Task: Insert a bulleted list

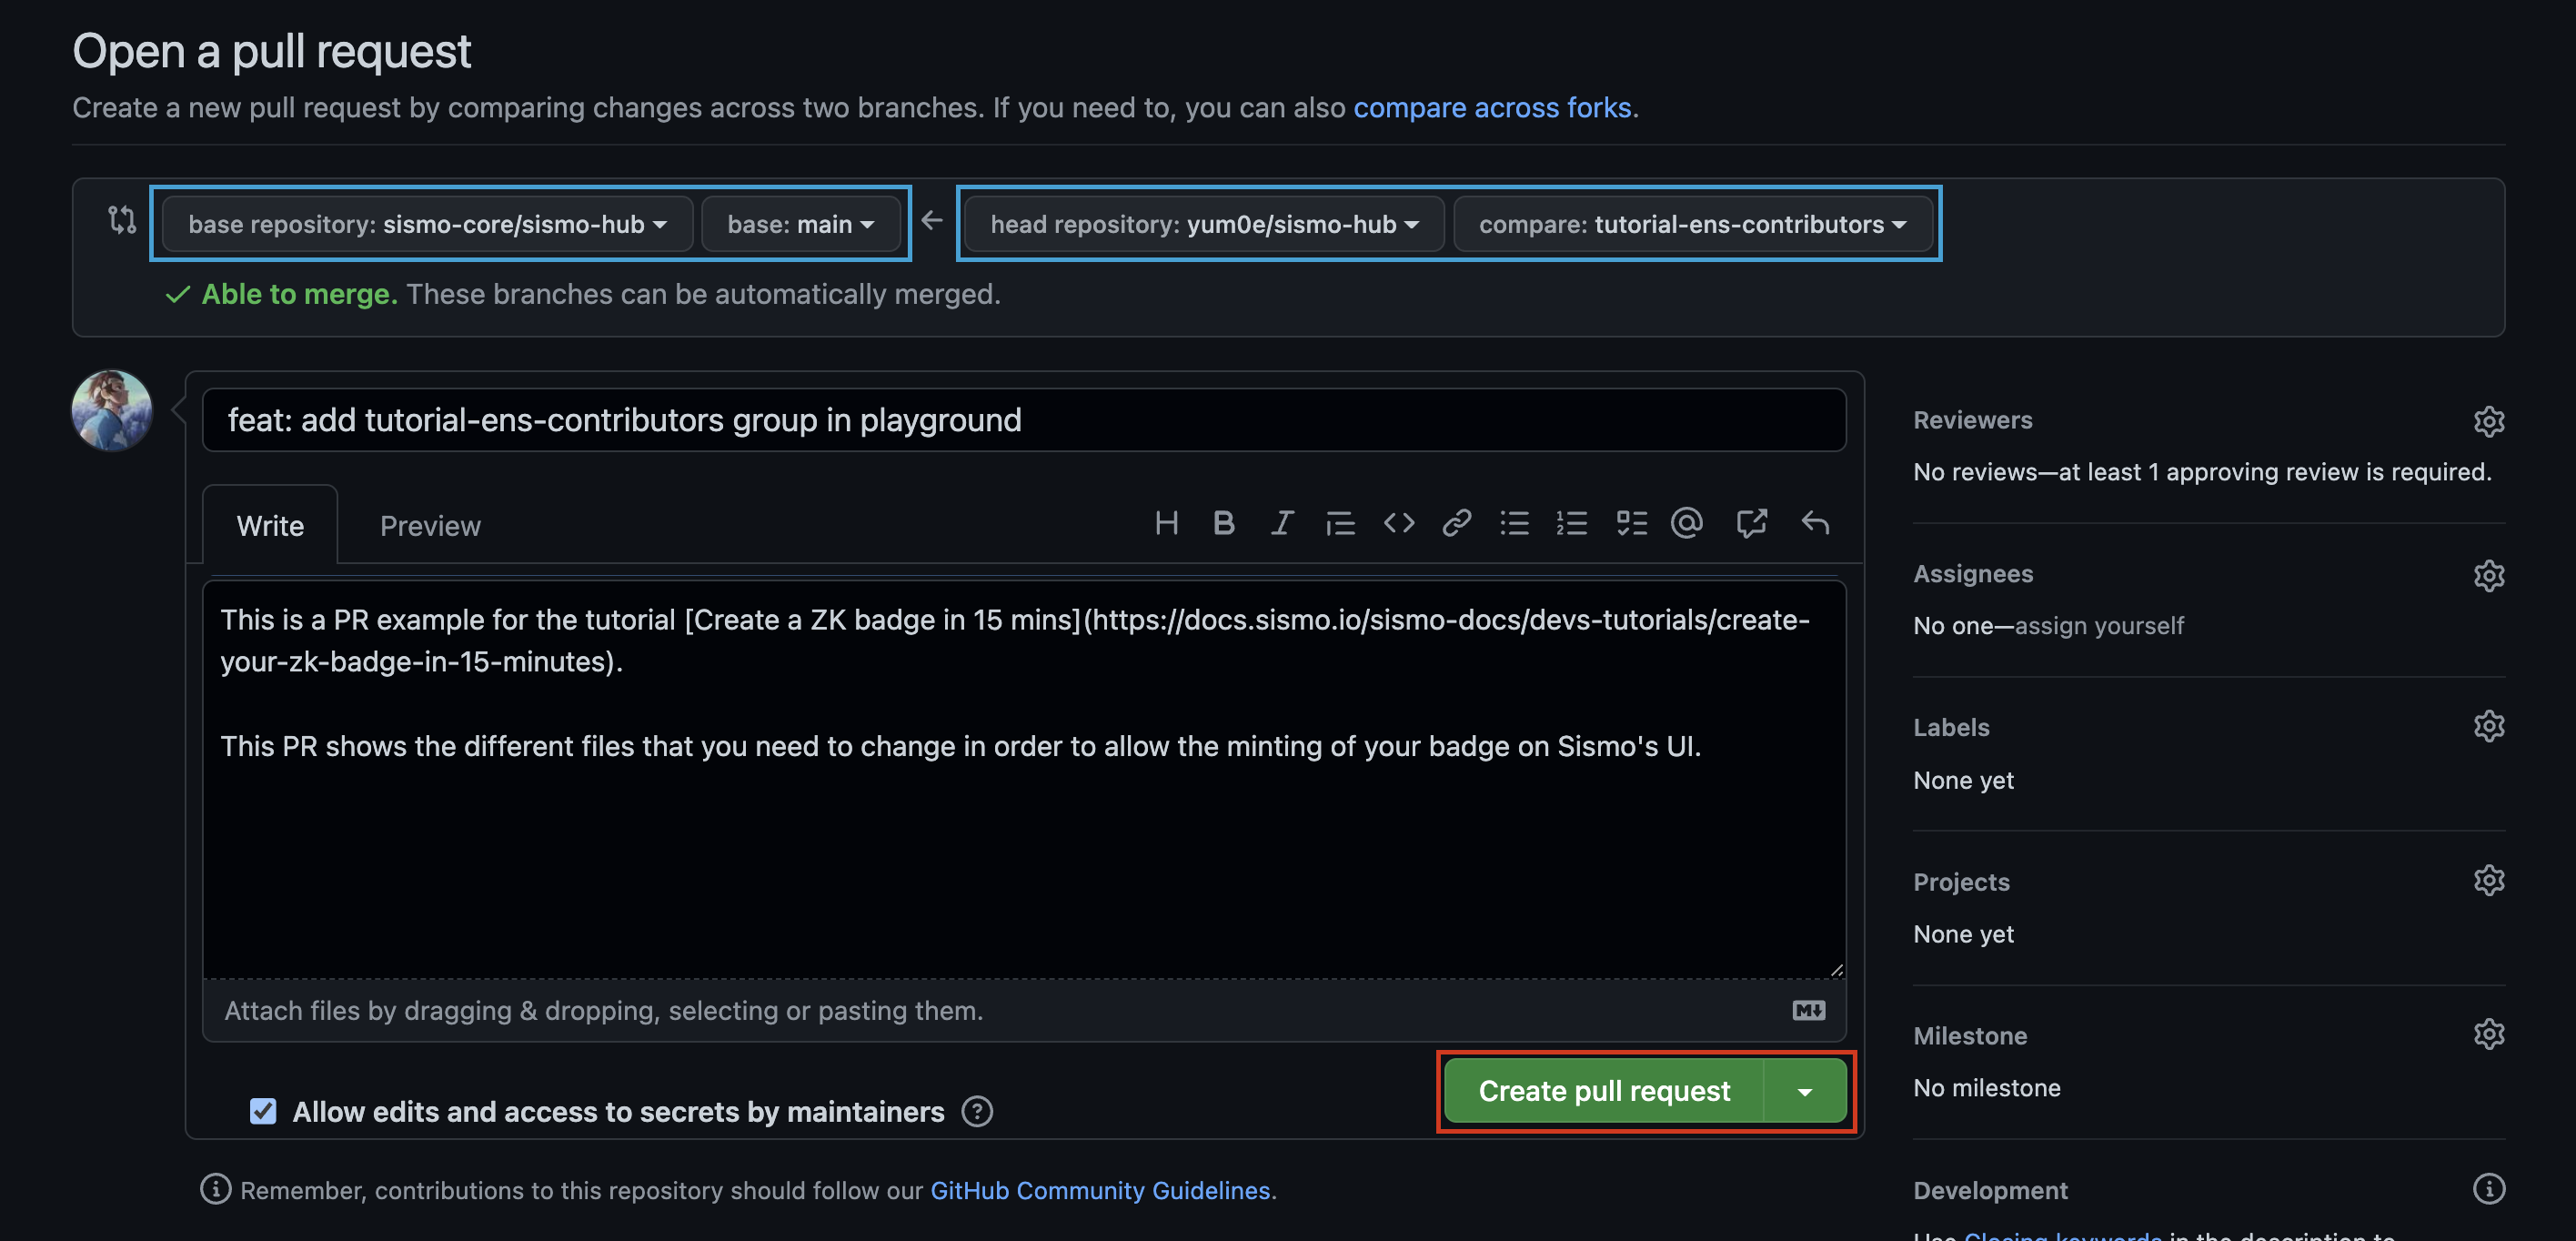Action: click(1514, 523)
